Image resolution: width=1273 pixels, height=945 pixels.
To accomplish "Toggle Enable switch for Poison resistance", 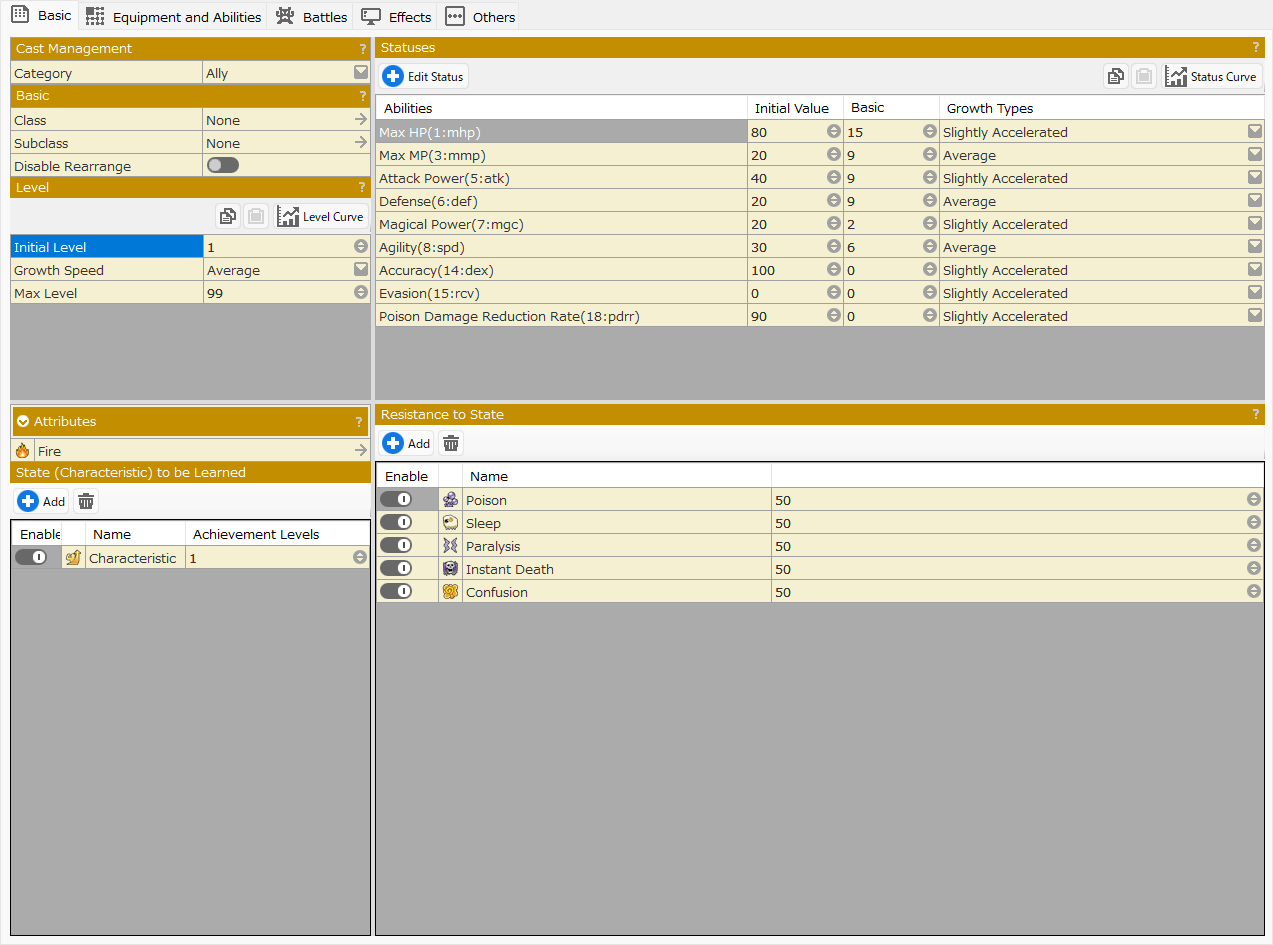I will coord(396,500).
